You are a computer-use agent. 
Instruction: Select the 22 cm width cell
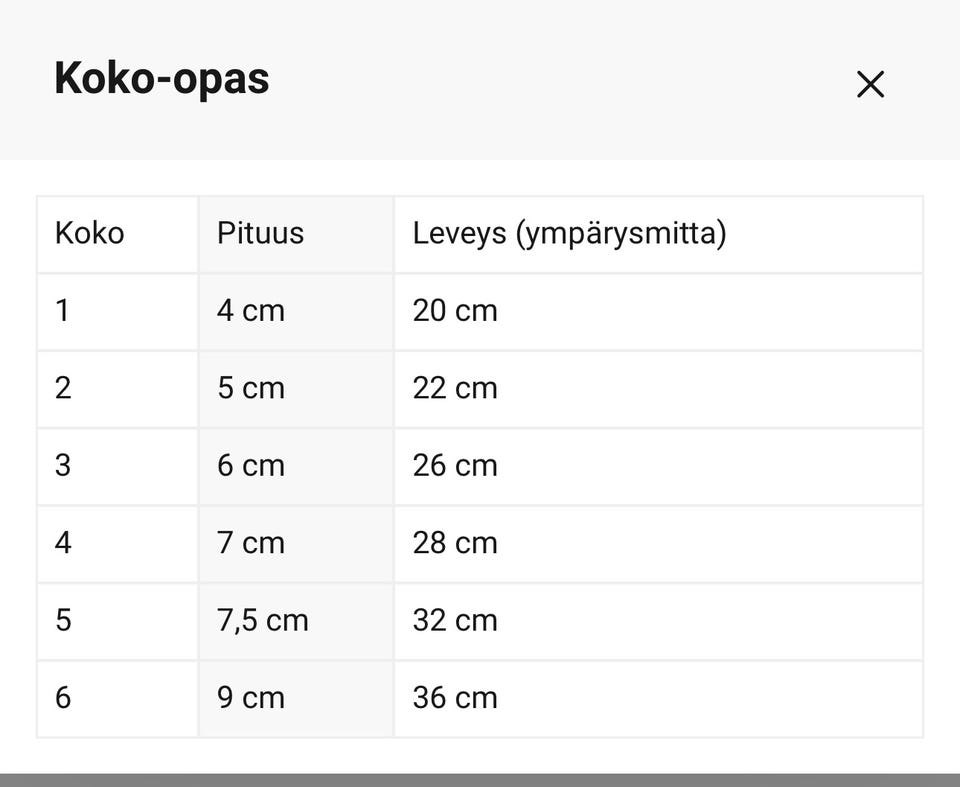point(658,390)
